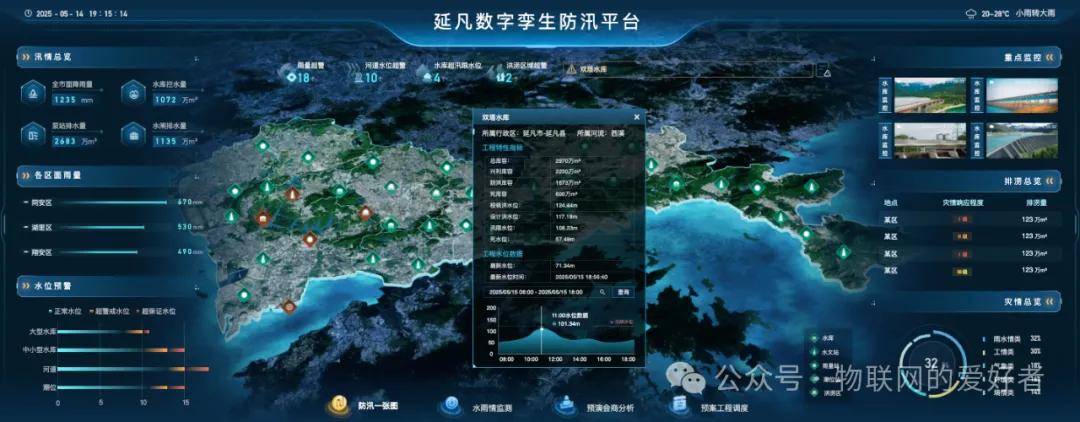Click the clock icon beside the date
Viewport: 1080px width, 422px height.
point(28,13)
